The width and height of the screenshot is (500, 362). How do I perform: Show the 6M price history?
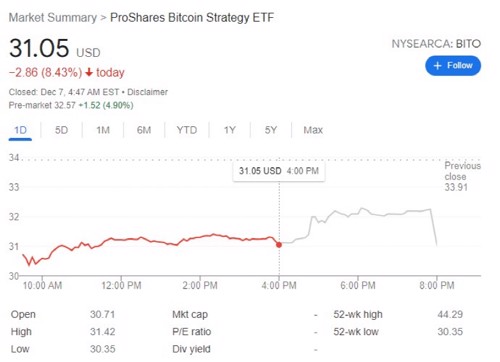[x=144, y=130]
